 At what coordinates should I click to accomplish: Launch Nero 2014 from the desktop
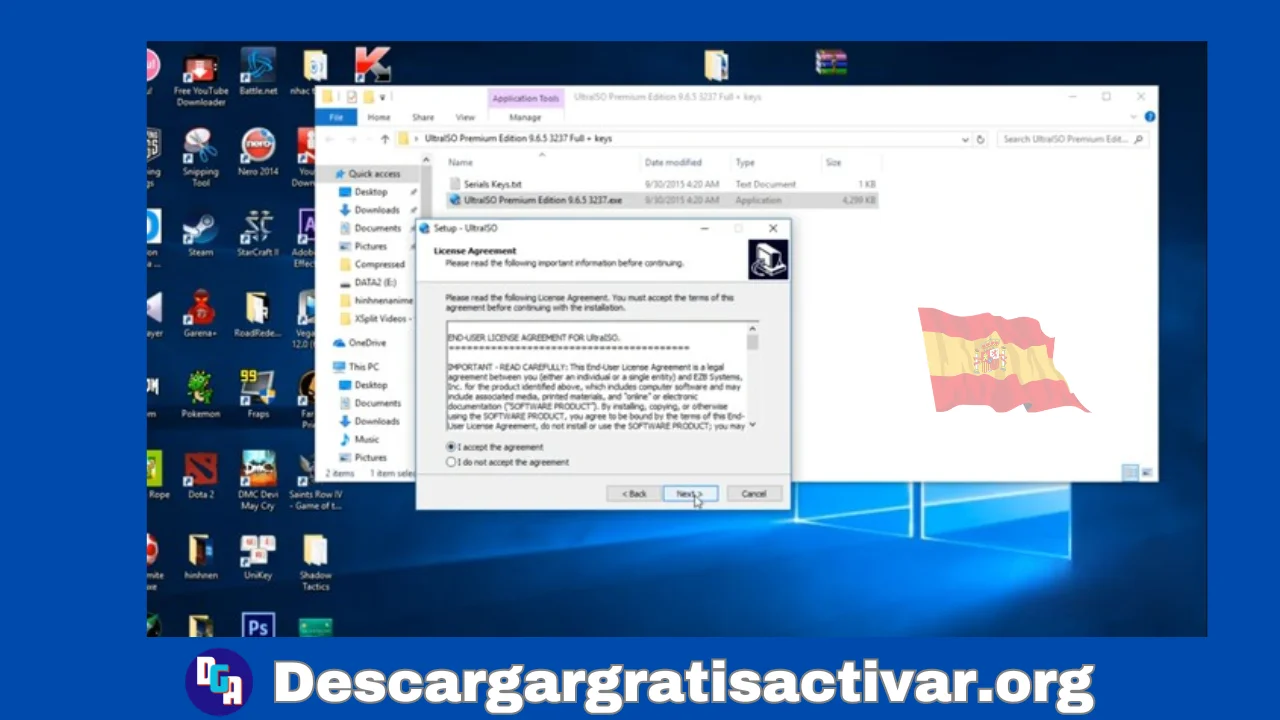(258, 153)
